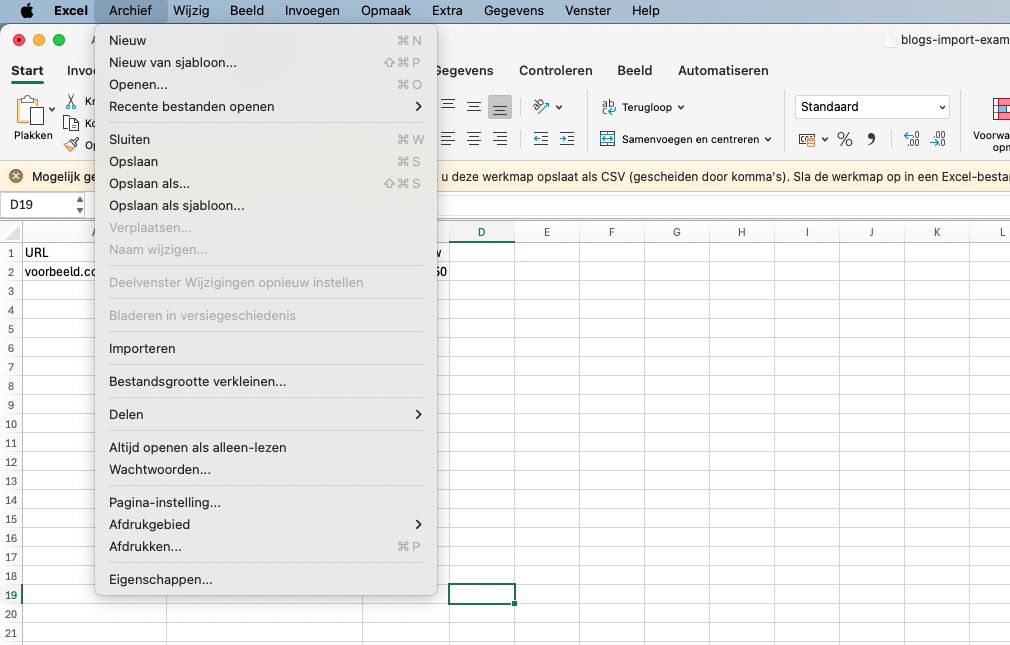Switch to the Controleren ribbon tab
The height and width of the screenshot is (645, 1010).
556,71
